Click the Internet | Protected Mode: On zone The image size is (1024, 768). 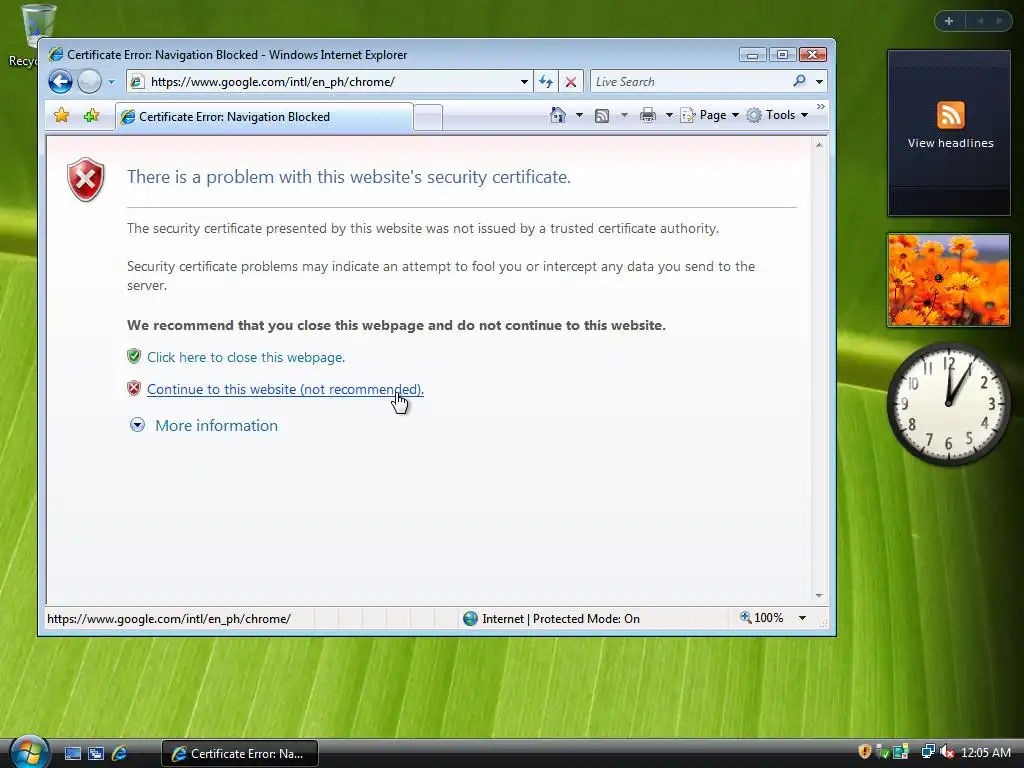click(x=552, y=618)
